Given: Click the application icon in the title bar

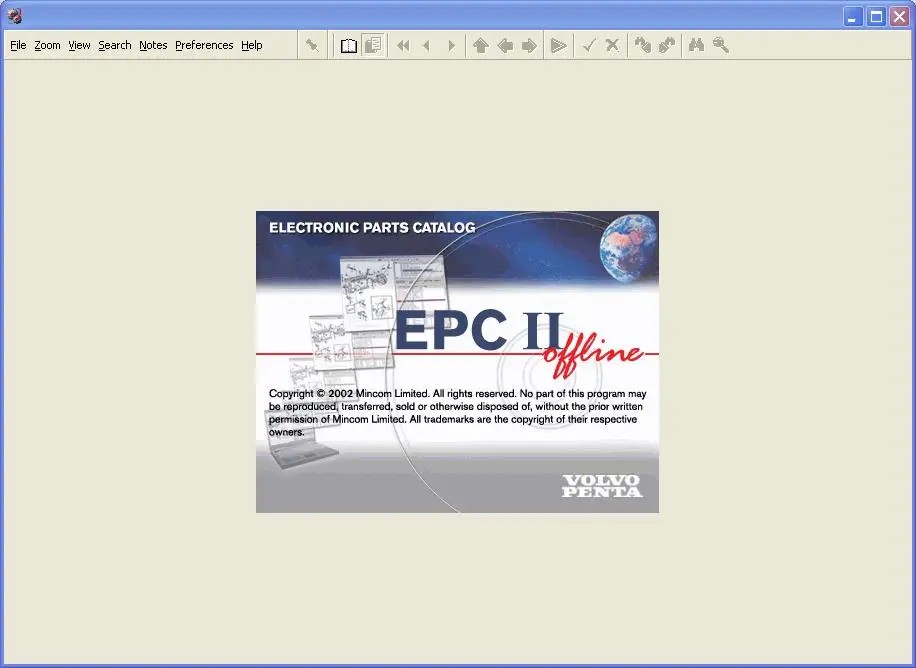Looking at the screenshot, I should point(15,16).
